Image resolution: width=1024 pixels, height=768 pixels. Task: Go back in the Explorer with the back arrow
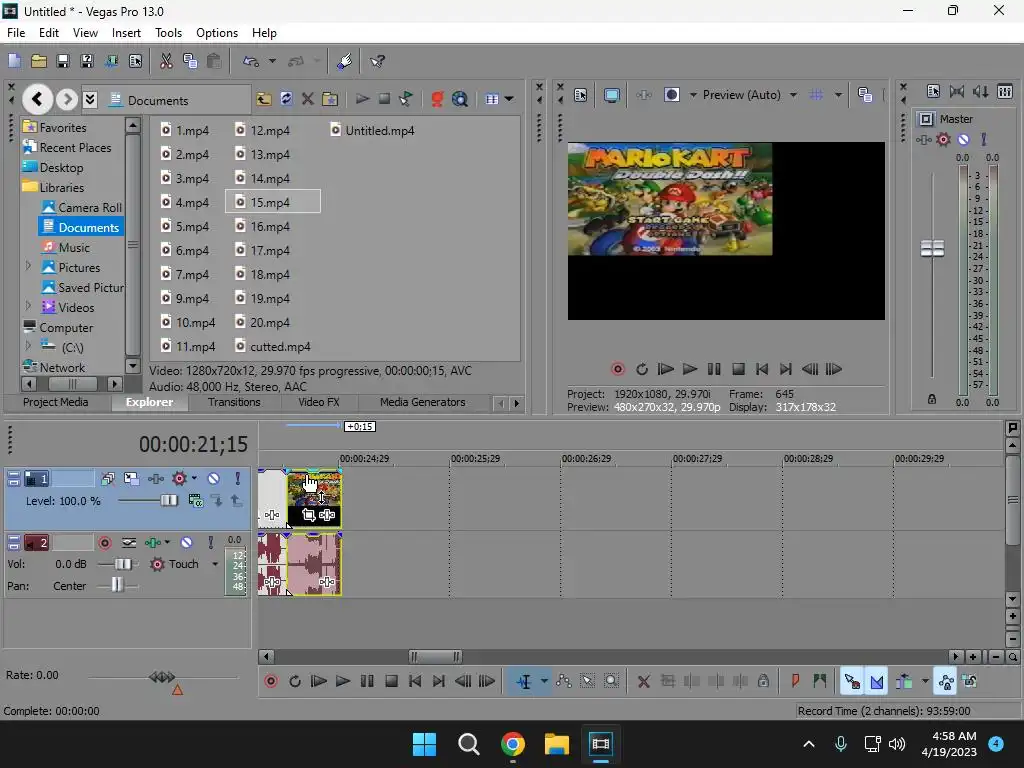click(x=37, y=99)
